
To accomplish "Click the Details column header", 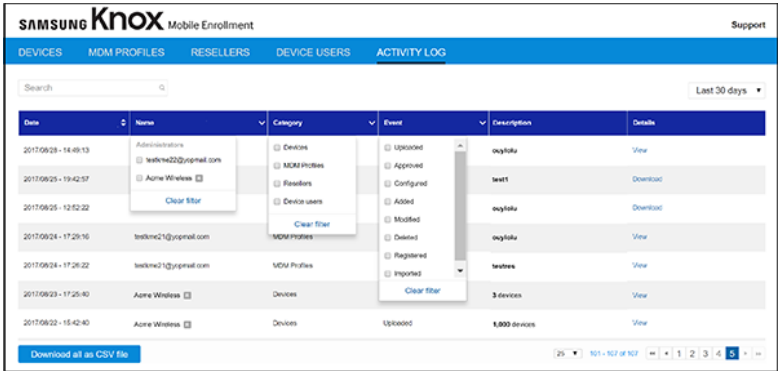I will click(696, 123).
